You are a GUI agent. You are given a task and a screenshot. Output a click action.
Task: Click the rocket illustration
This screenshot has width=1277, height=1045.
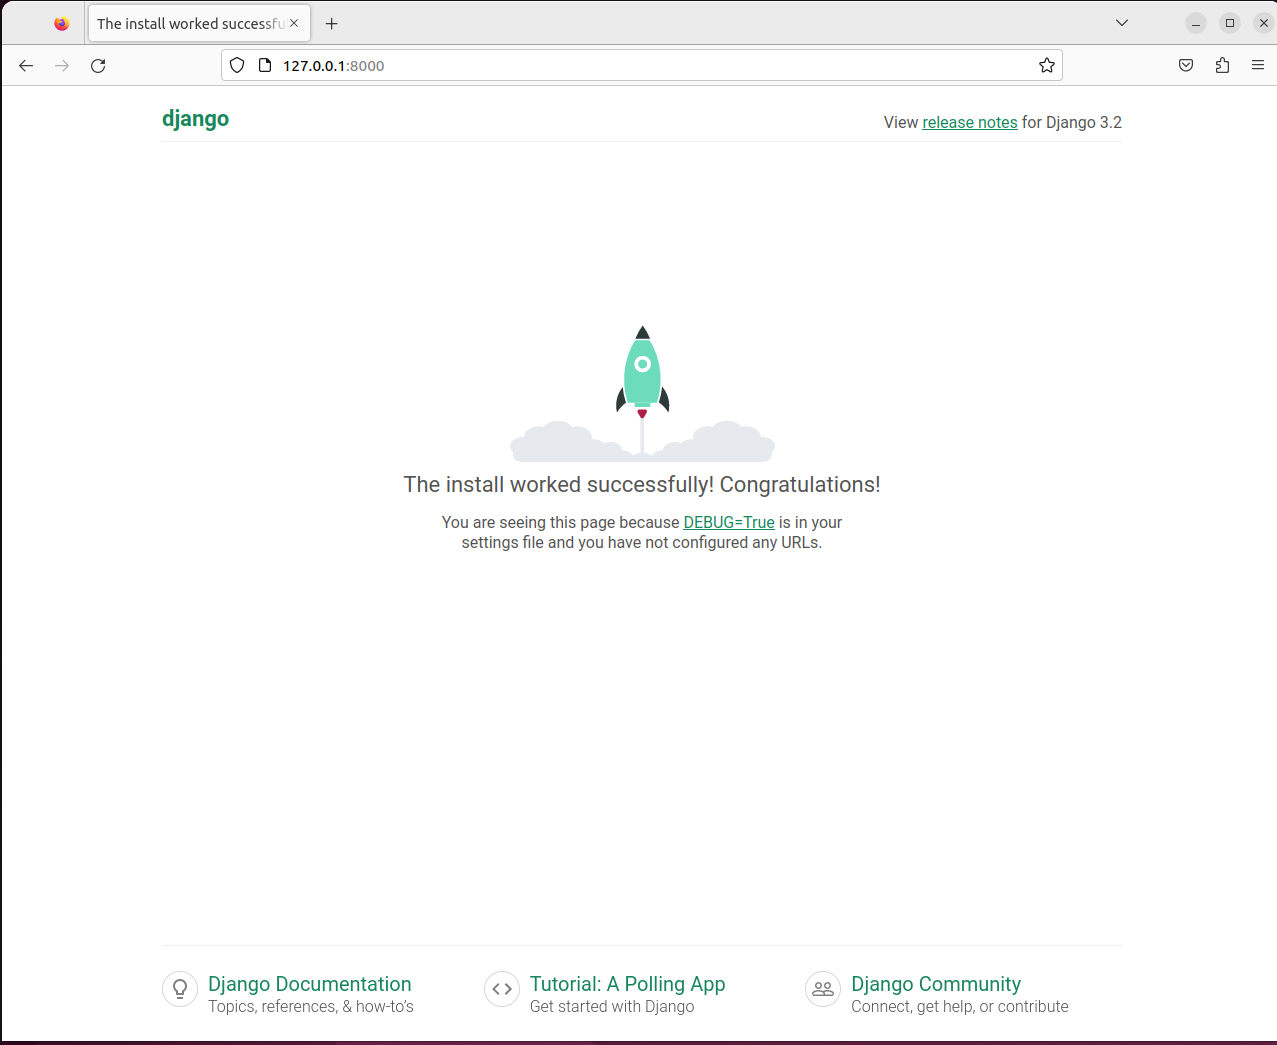click(642, 393)
